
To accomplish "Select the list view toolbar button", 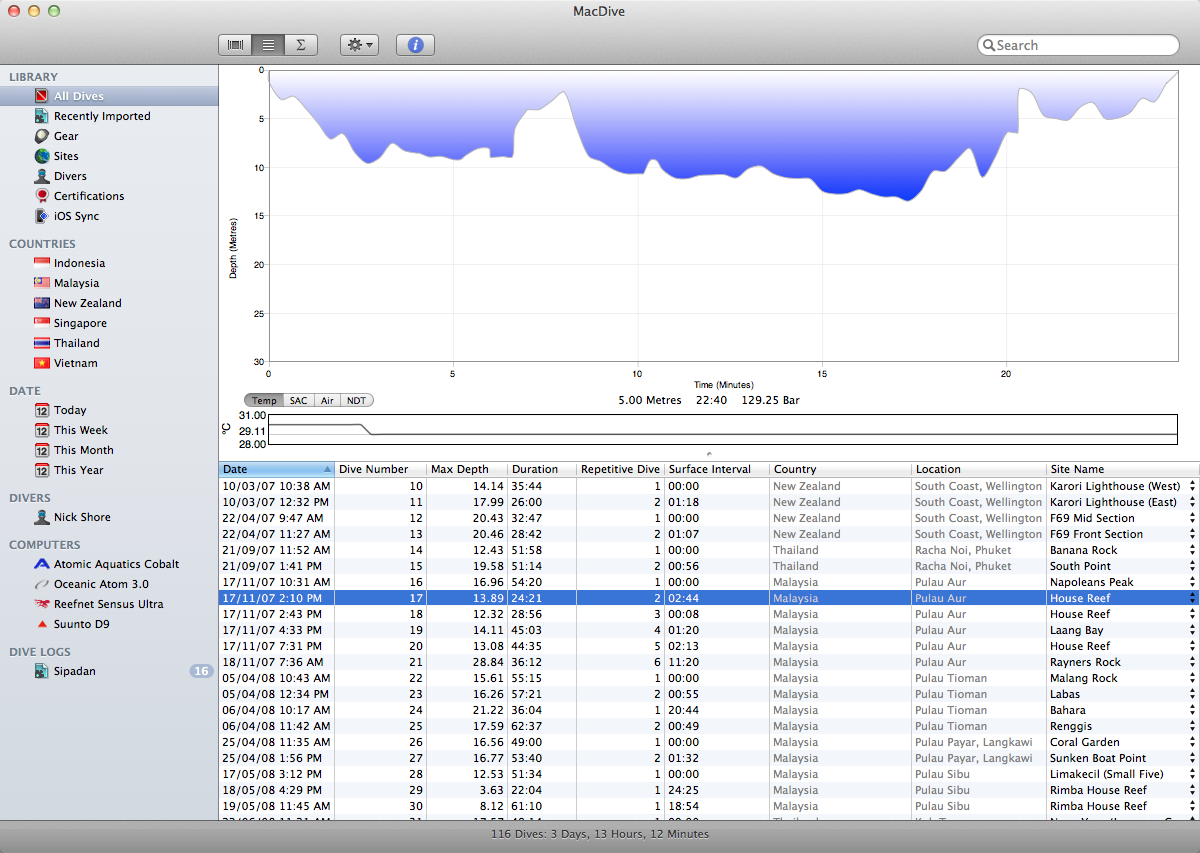I will click(268, 45).
